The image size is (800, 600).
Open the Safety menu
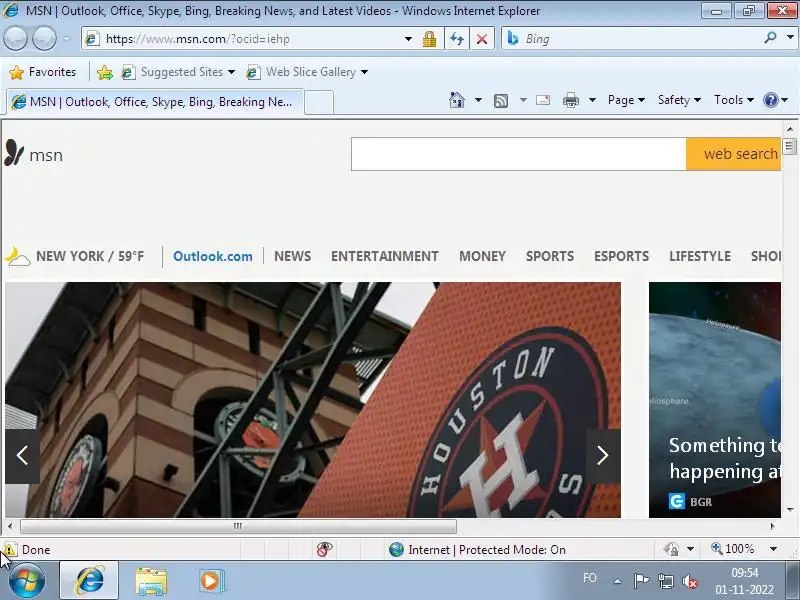(679, 100)
